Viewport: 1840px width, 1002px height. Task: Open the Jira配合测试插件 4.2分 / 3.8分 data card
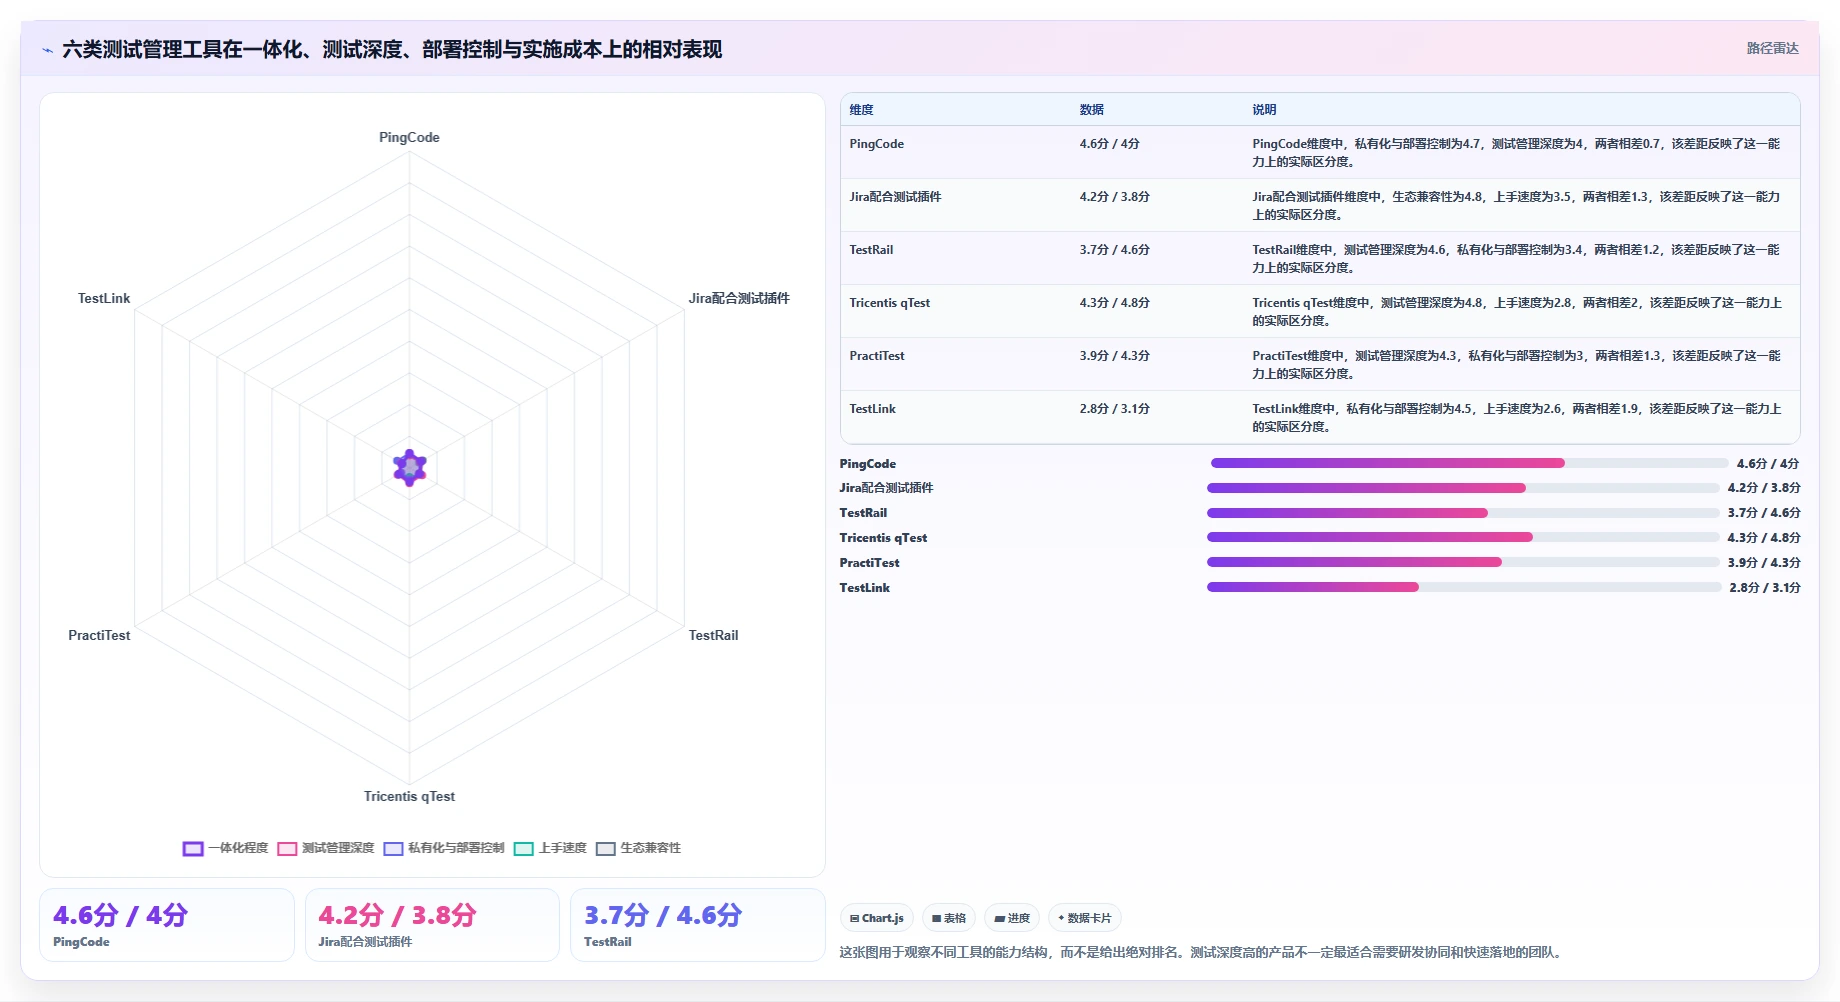pos(432,925)
